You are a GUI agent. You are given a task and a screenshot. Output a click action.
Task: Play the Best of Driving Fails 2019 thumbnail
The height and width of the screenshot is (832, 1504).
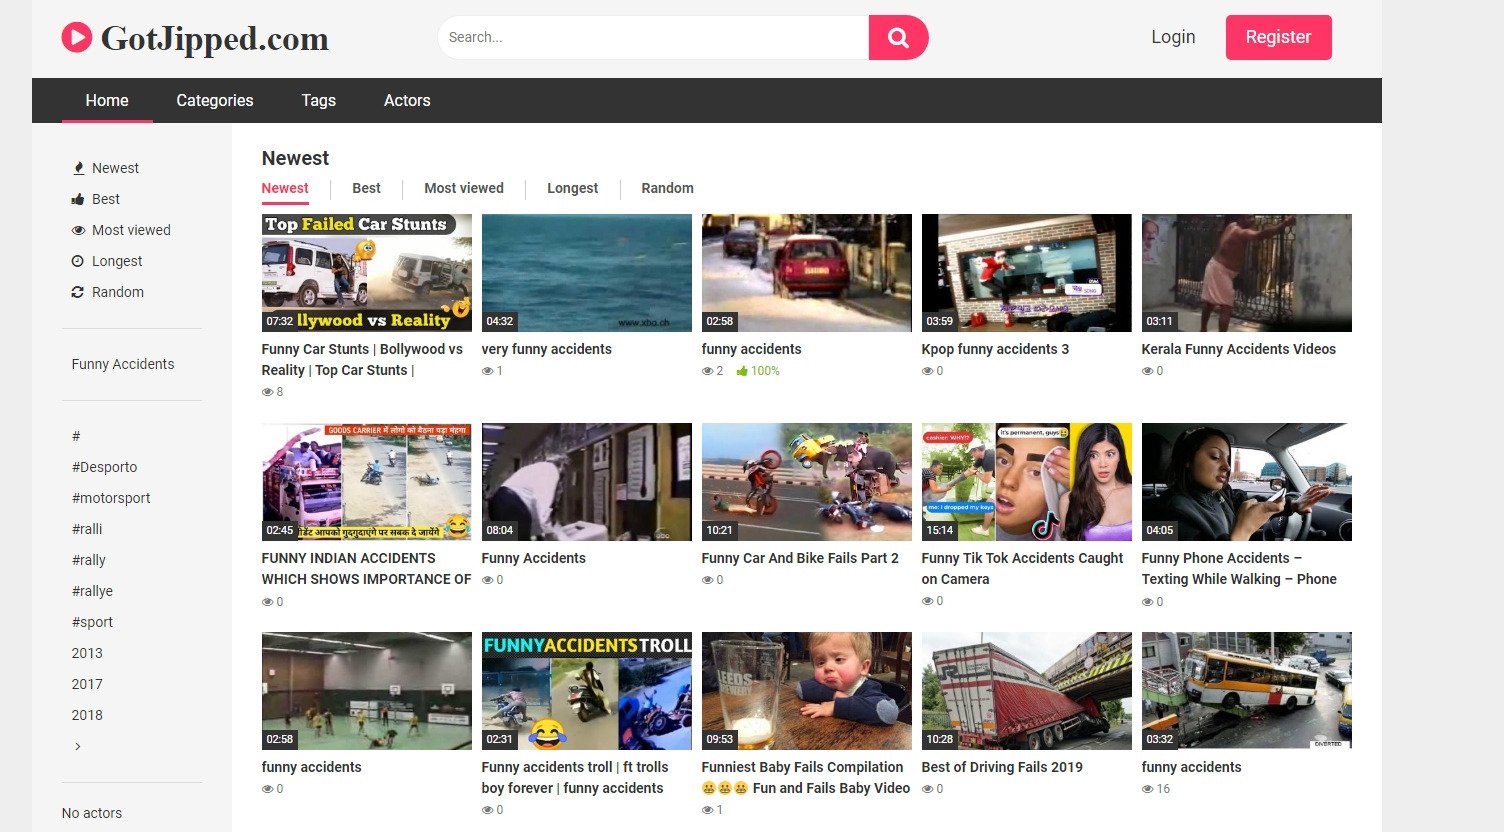[1026, 691]
